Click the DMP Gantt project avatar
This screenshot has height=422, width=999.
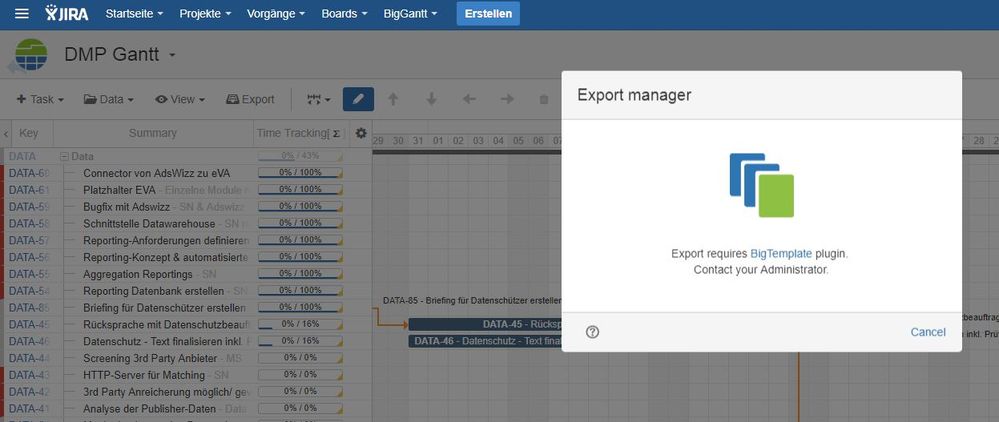pyautogui.click(x=31, y=55)
